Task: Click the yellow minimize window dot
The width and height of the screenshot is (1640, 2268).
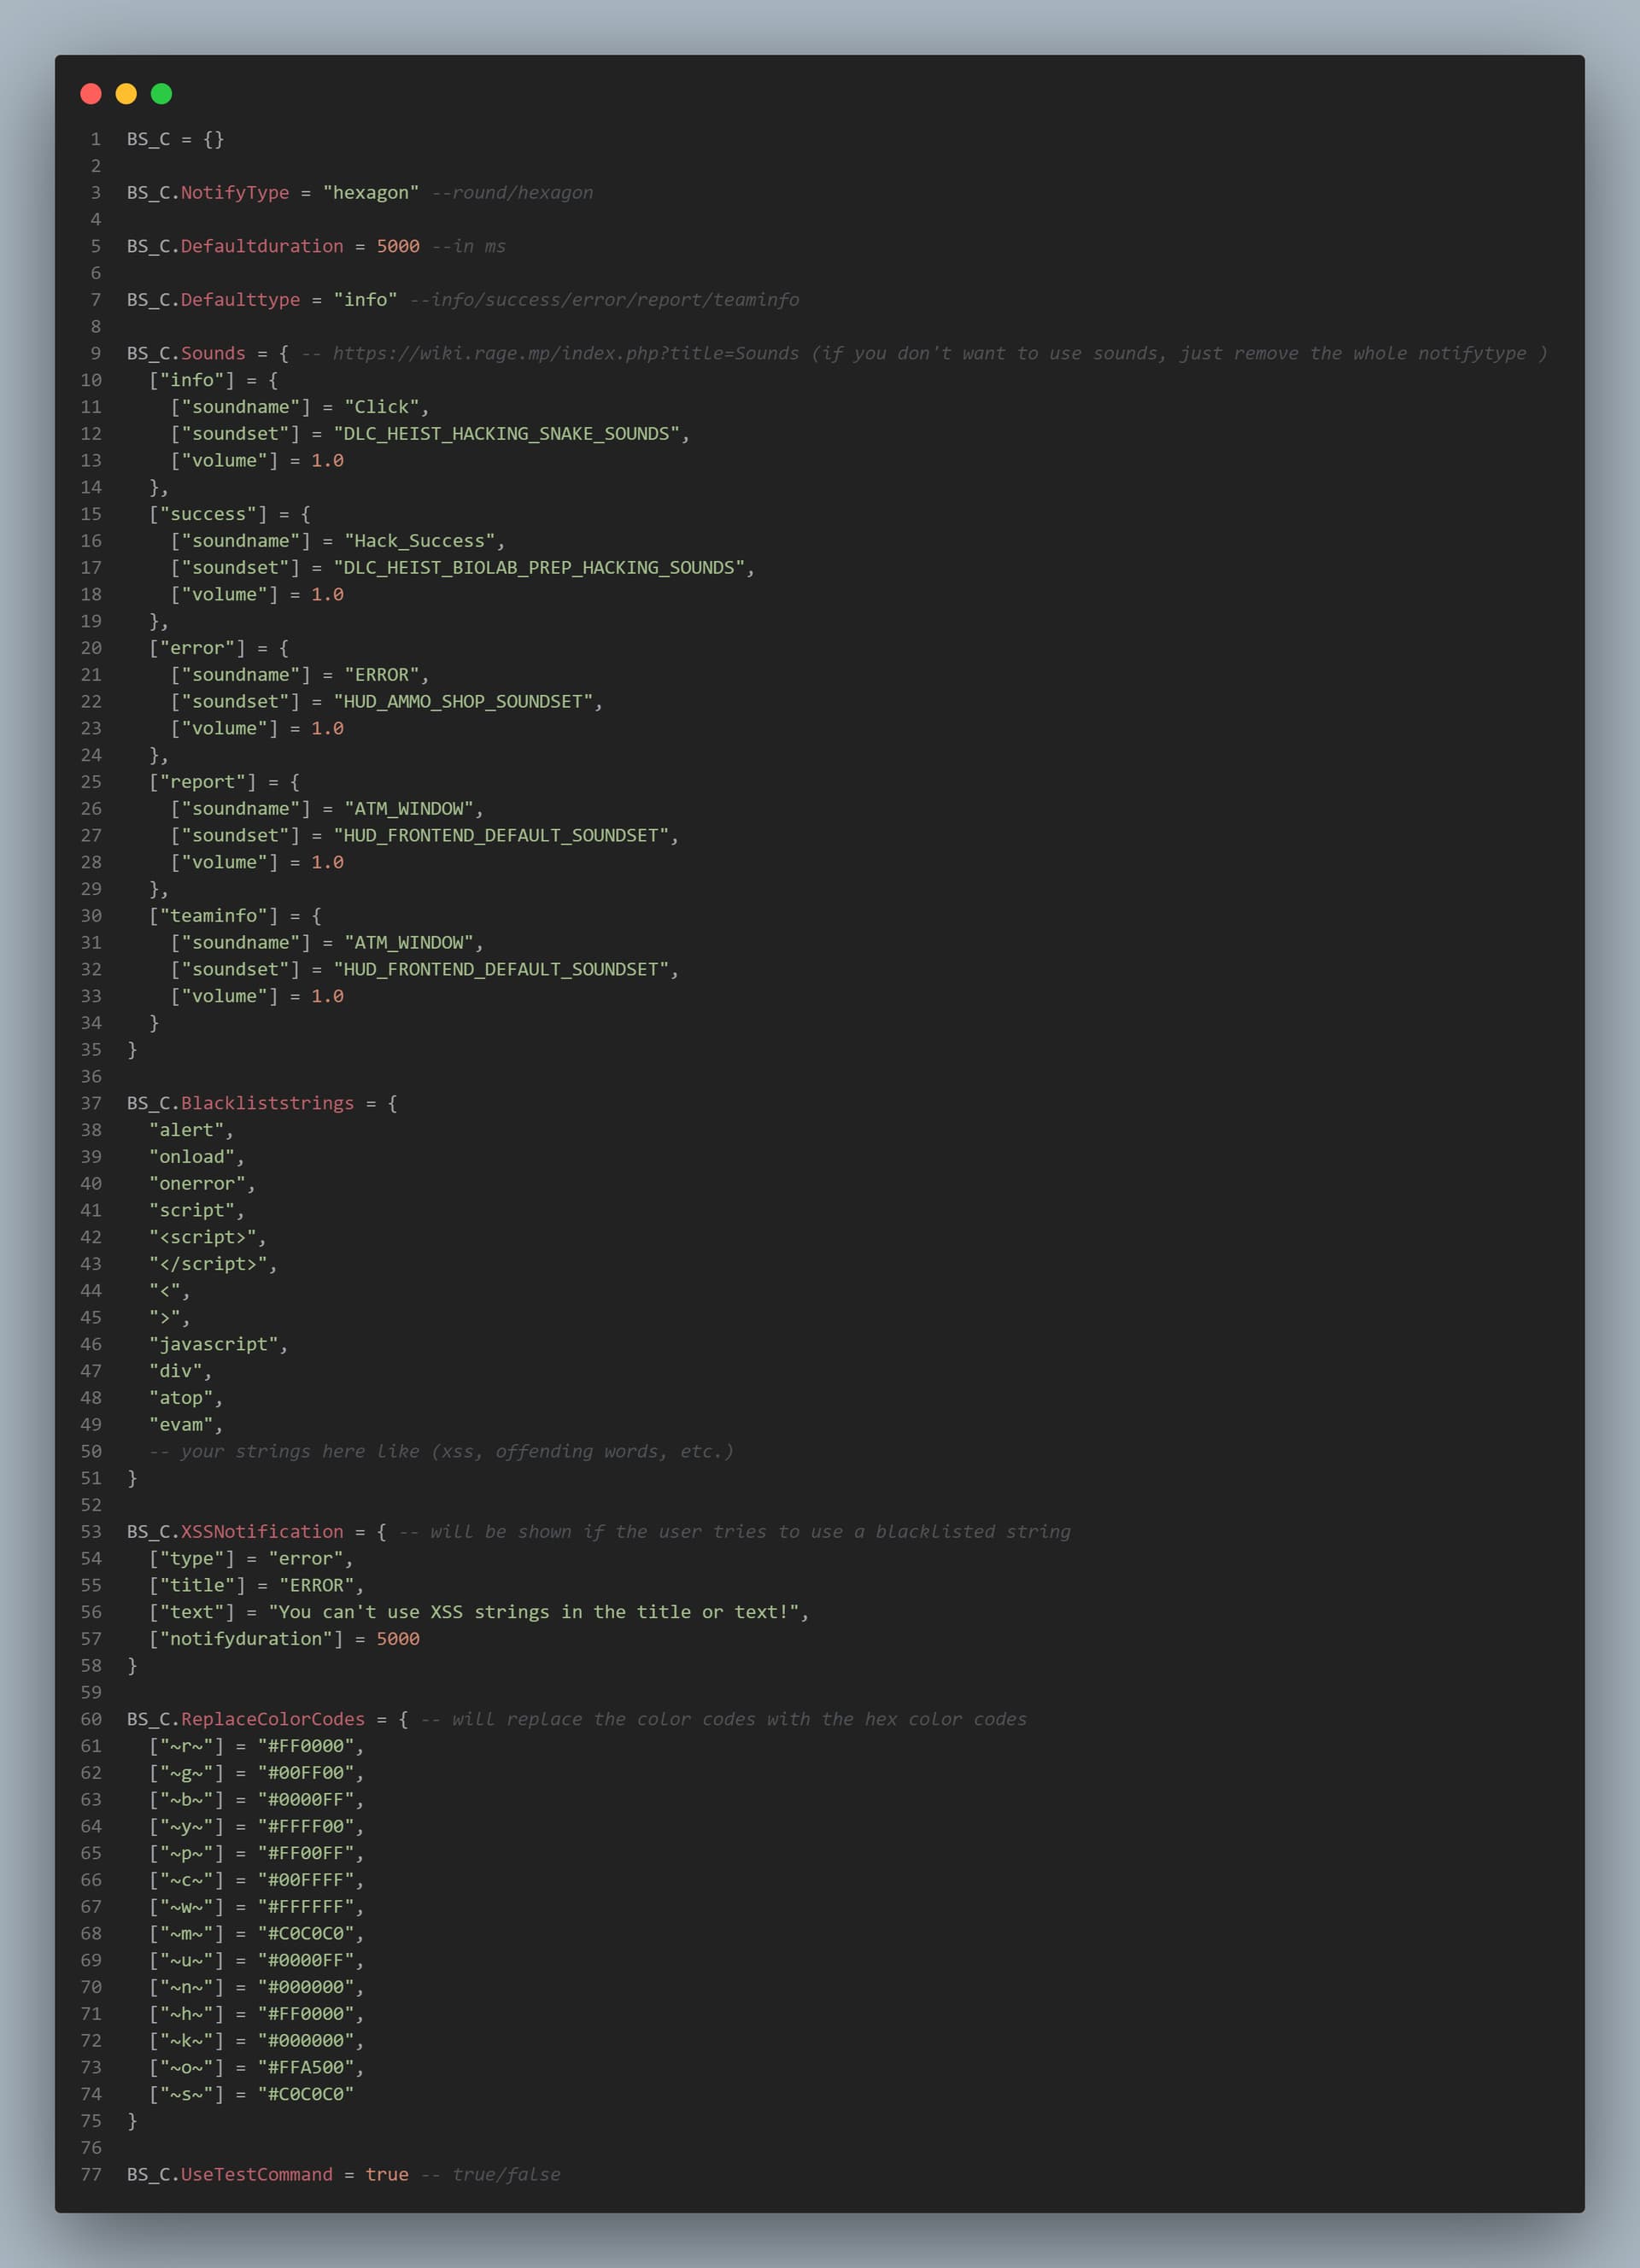Action: pyautogui.click(x=126, y=94)
